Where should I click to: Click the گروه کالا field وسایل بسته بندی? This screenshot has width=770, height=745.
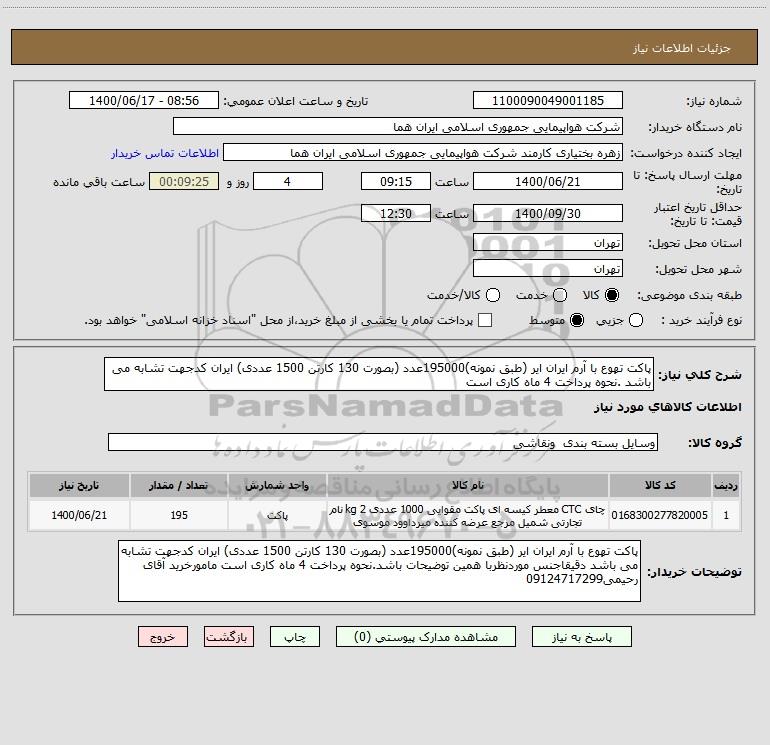(x=383, y=442)
